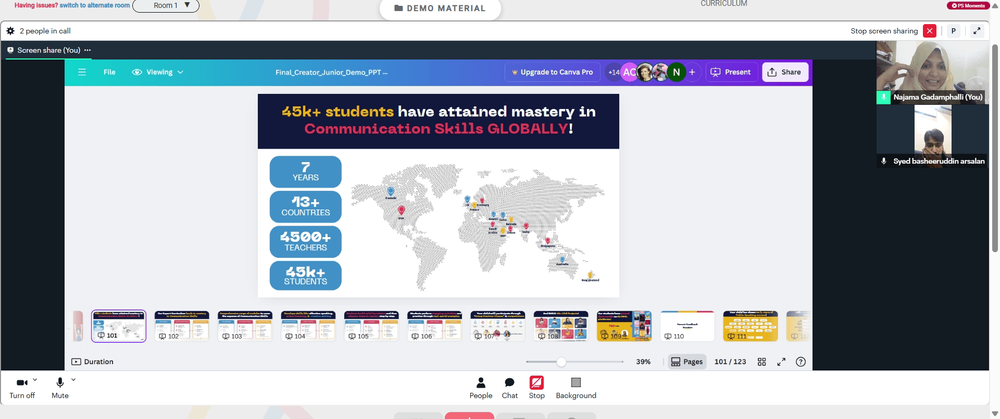Click Stop screen sharing X button

point(929,31)
